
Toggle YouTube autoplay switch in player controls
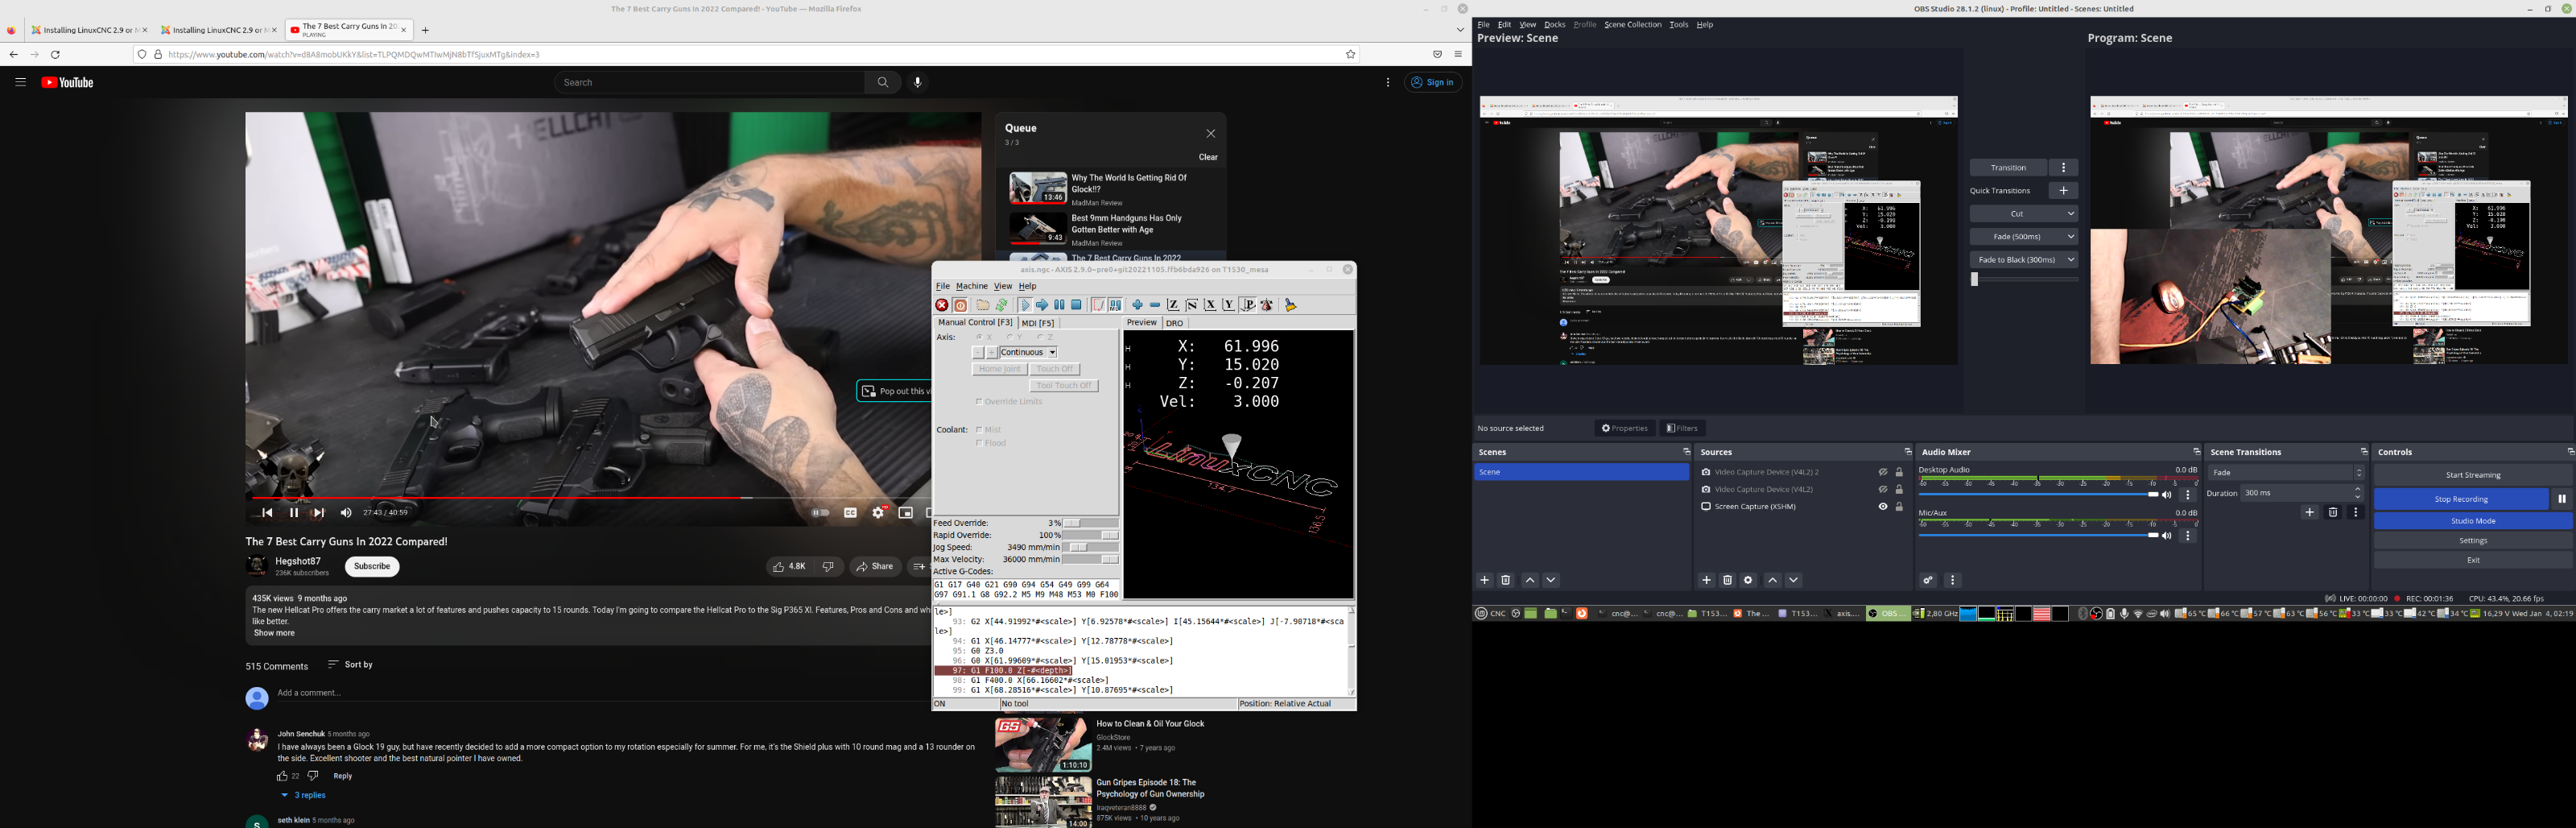click(821, 513)
